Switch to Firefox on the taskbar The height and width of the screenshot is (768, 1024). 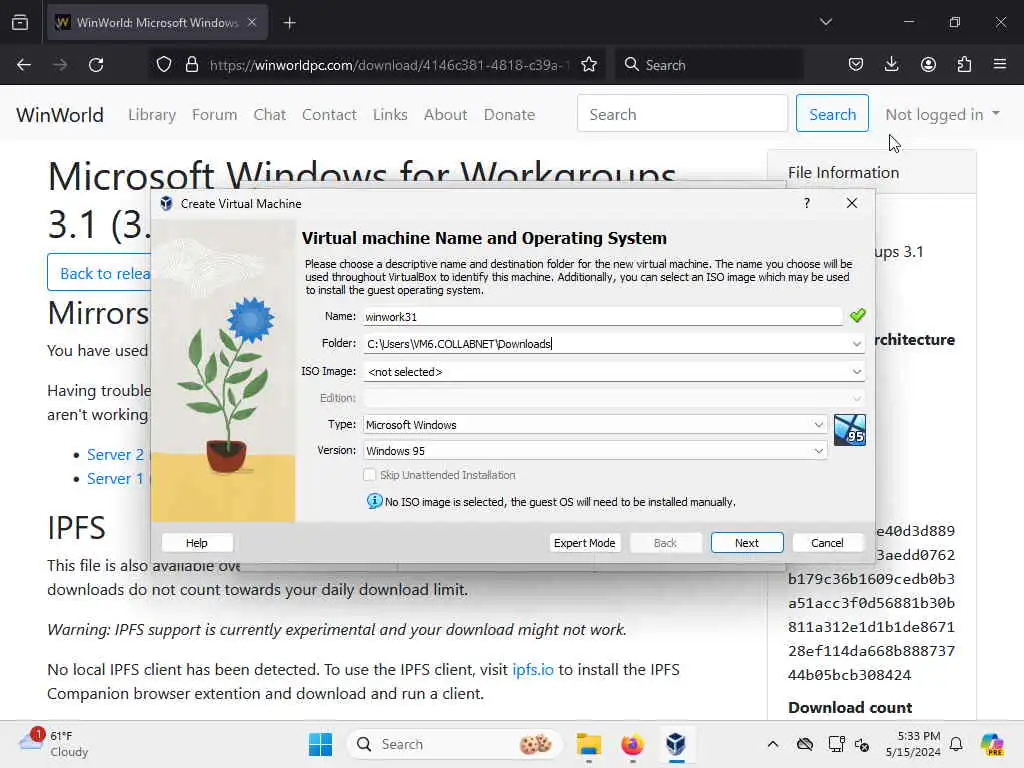pyautogui.click(x=632, y=744)
